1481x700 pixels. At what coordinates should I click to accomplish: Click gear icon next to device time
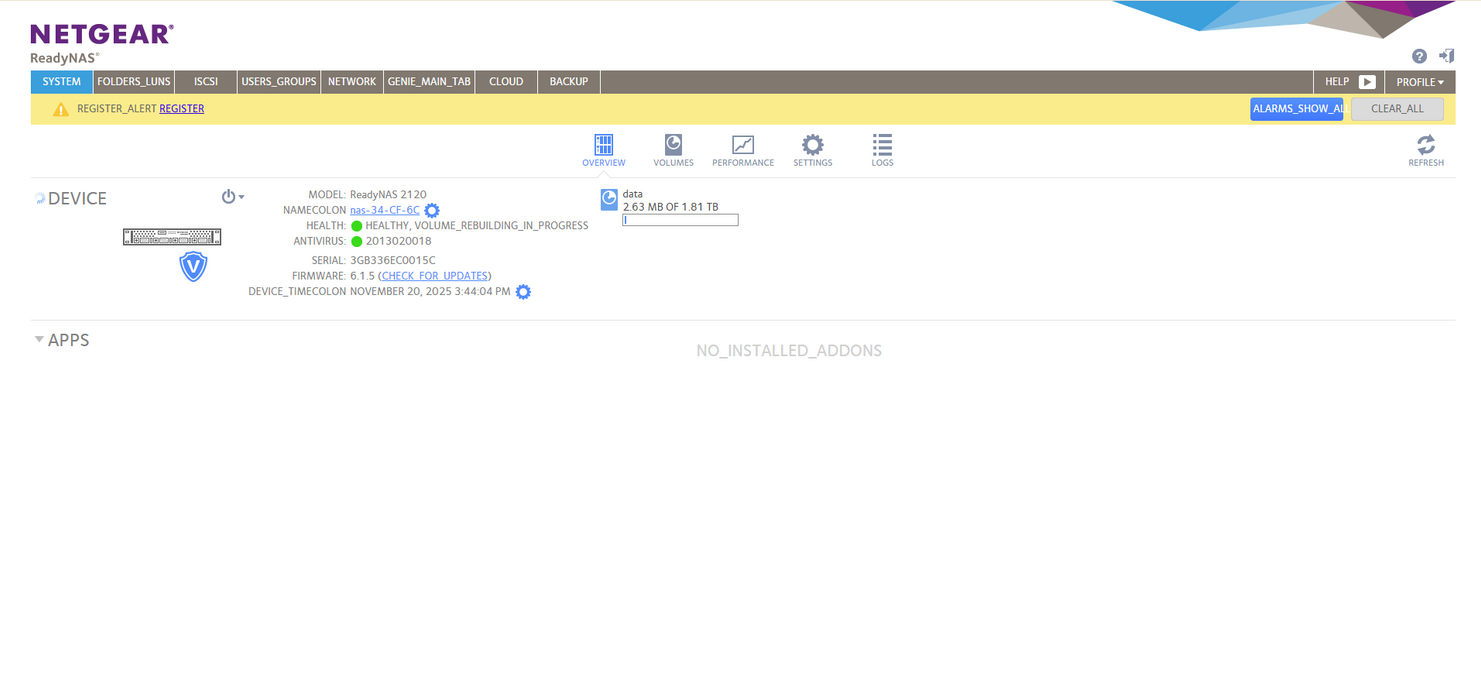523,292
